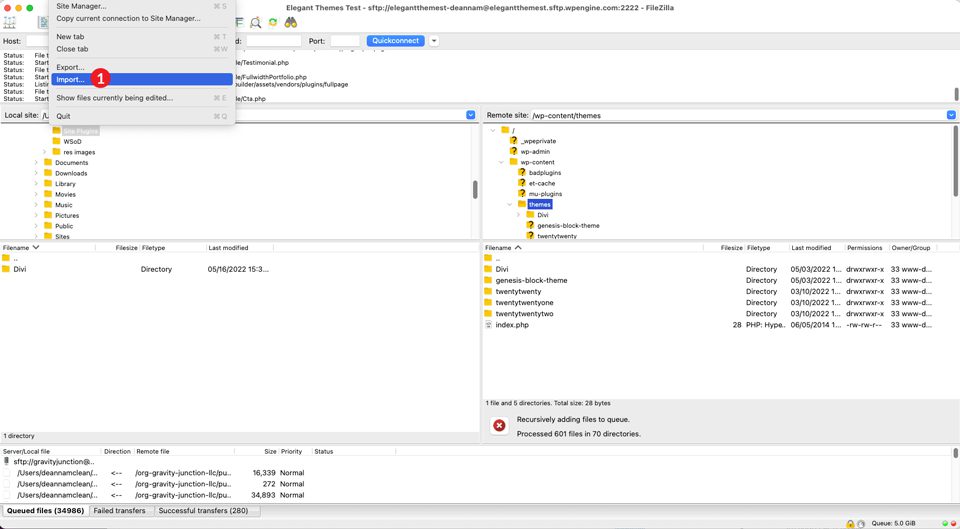
Task: Sort local list by Filetype header
Action: pyautogui.click(x=173, y=248)
